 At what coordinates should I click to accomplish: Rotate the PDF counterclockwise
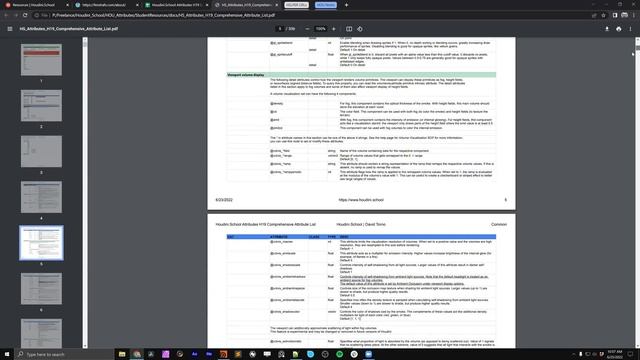click(360, 29)
